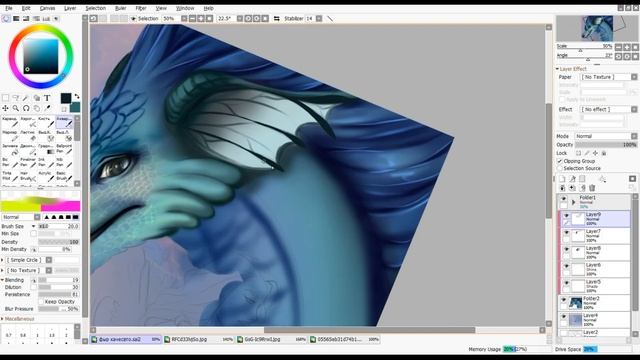
Task: Click the brush Density slider
Action: [x=58, y=242]
